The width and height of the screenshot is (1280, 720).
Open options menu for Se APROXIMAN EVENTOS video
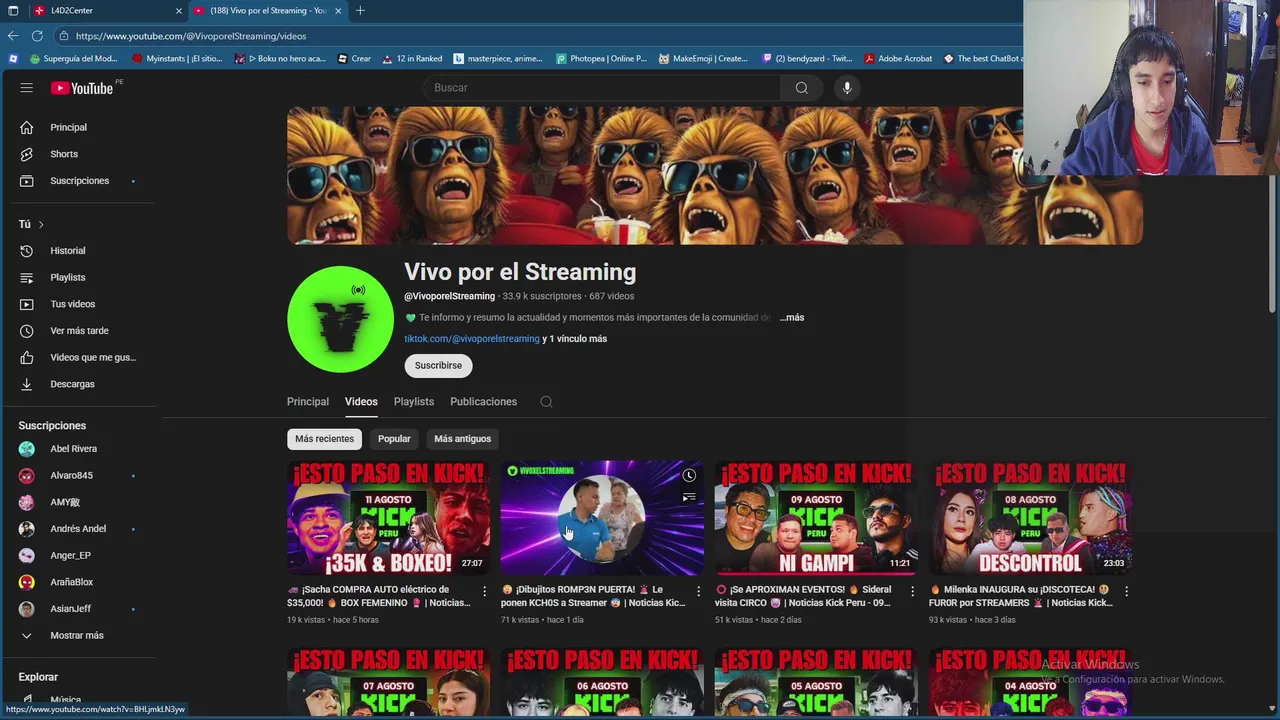(912, 592)
